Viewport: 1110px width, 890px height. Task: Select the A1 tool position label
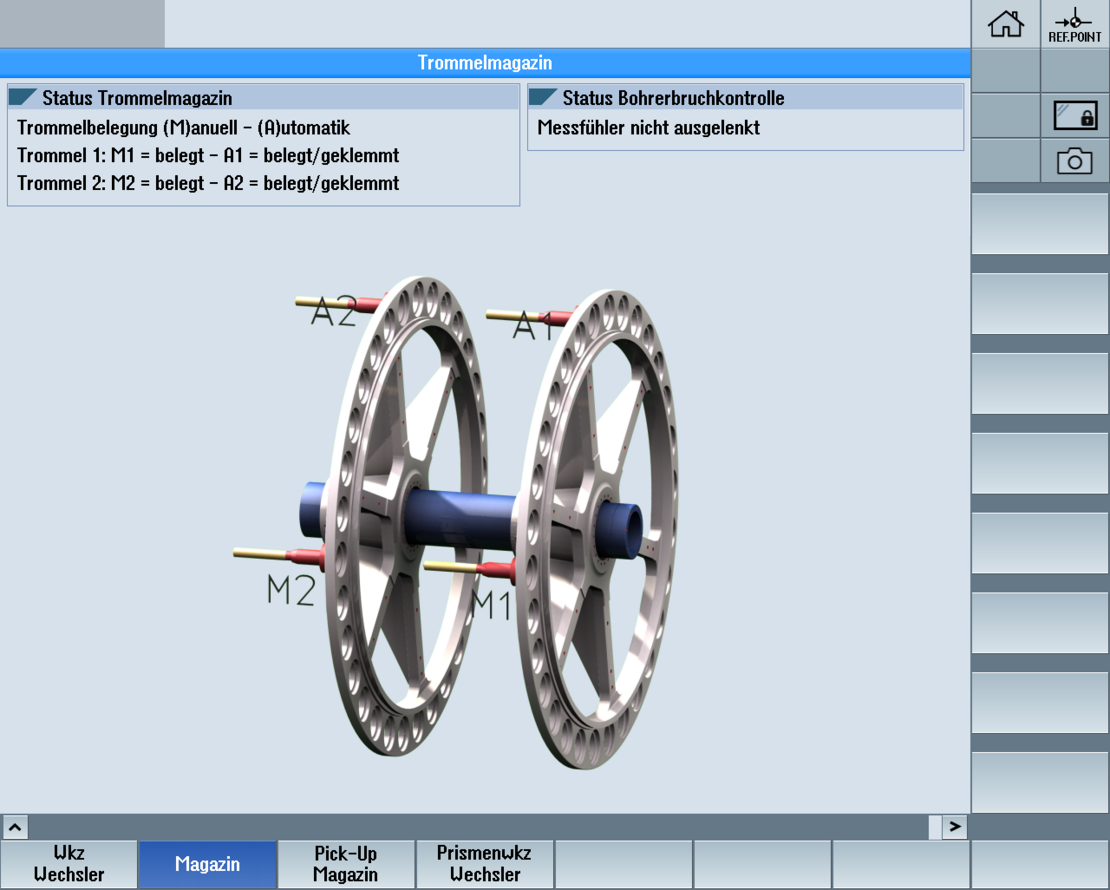coord(532,325)
